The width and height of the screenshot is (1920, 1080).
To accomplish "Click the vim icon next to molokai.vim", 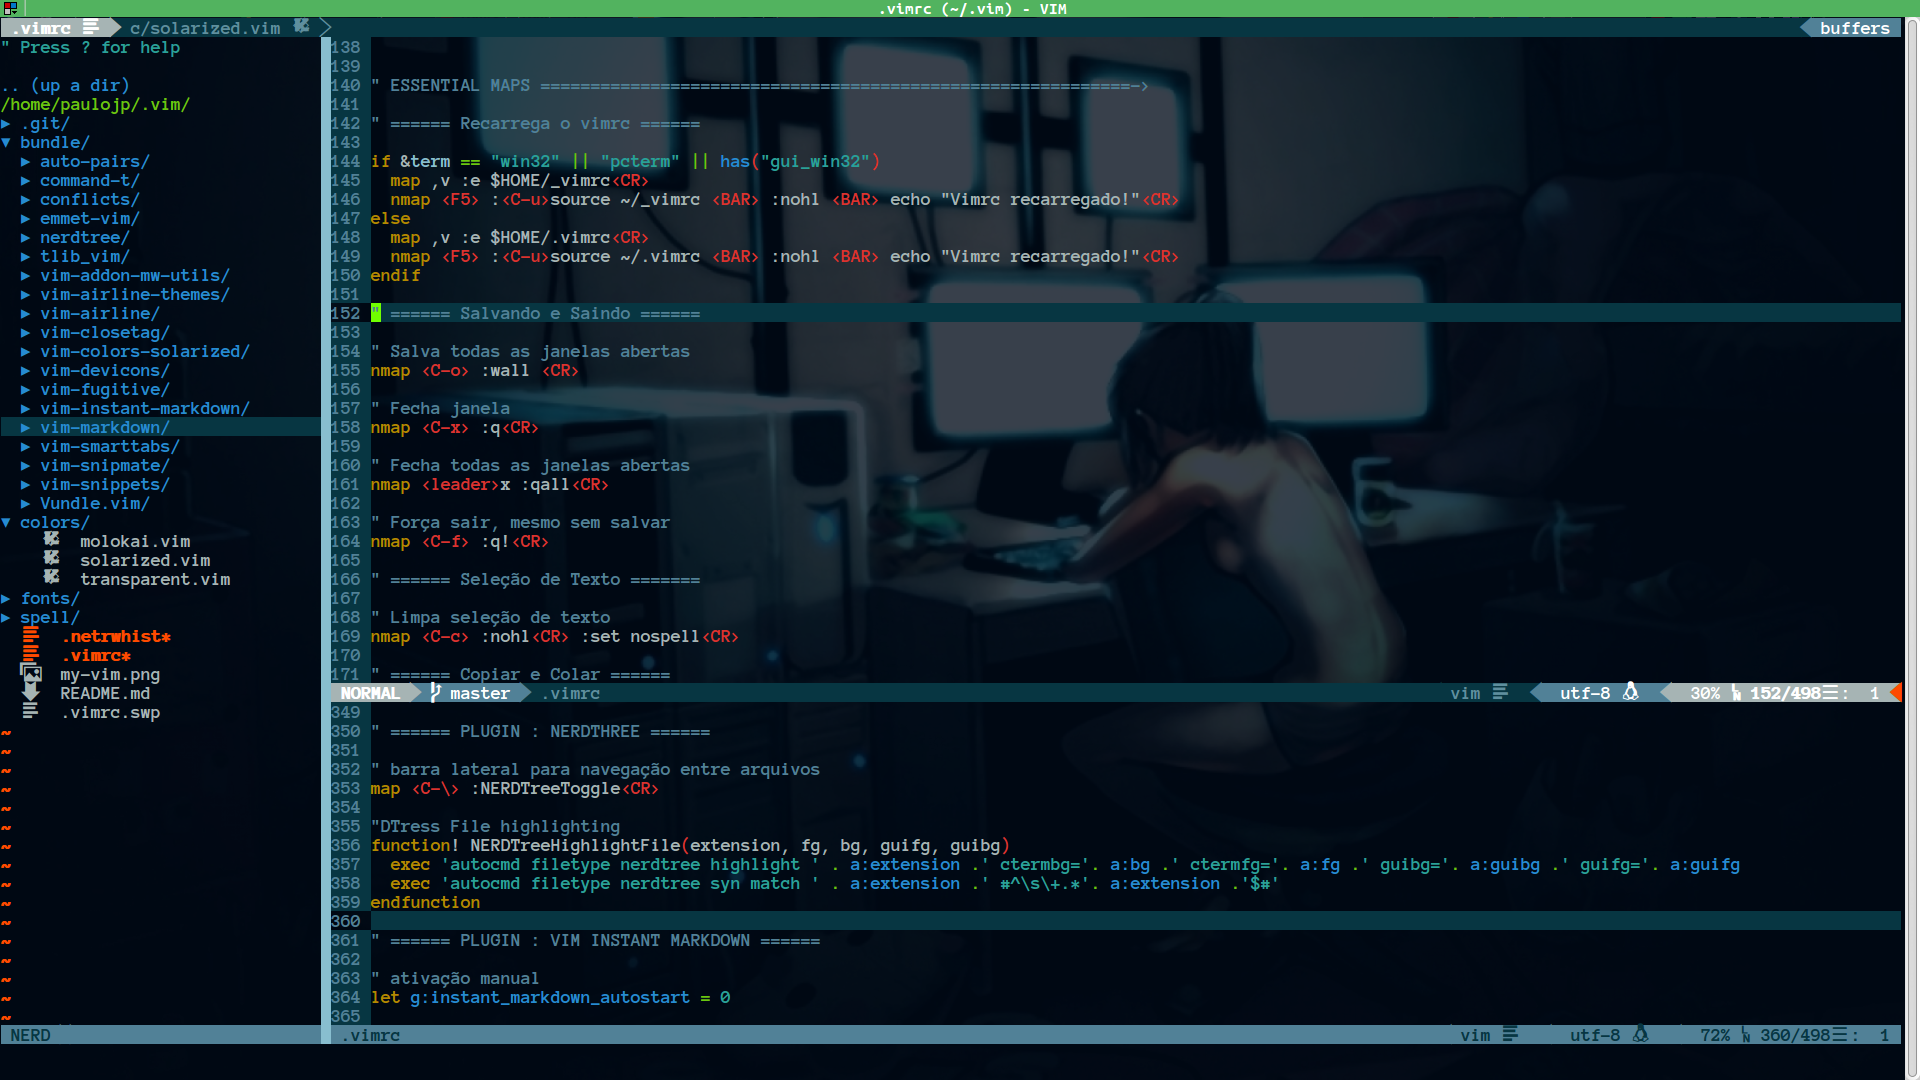I will pyautogui.click(x=52, y=540).
